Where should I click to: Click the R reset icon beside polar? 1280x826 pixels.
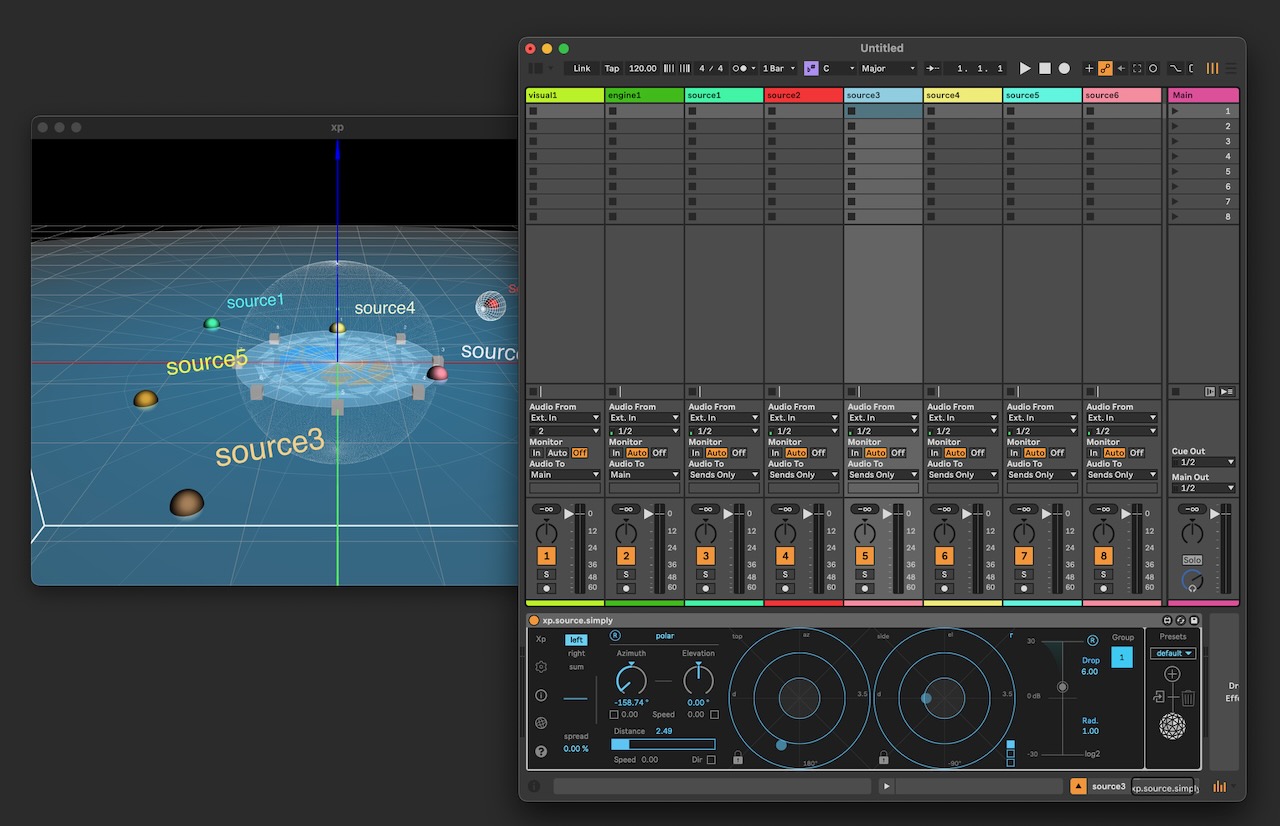point(615,636)
